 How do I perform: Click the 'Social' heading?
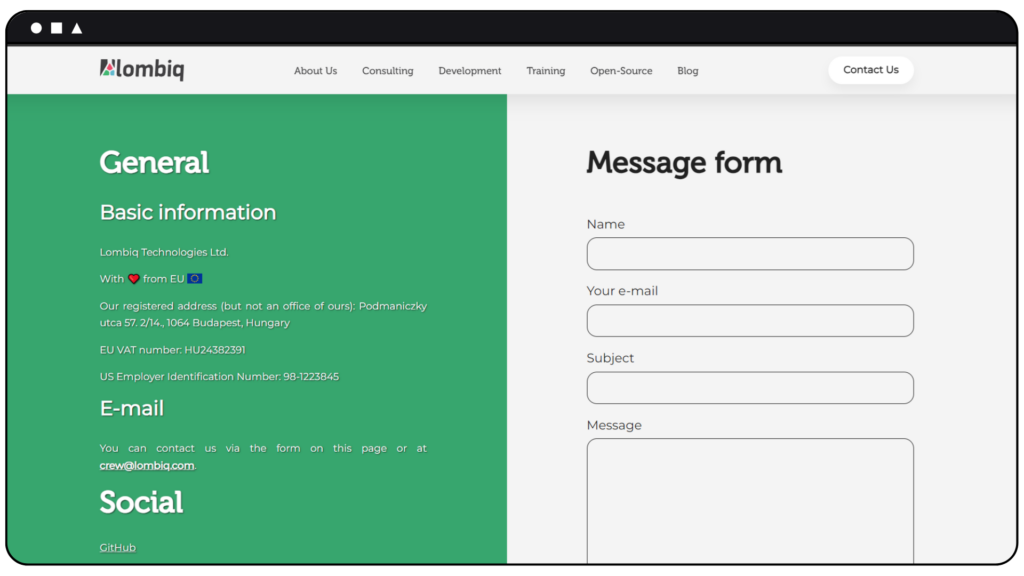point(141,502)
